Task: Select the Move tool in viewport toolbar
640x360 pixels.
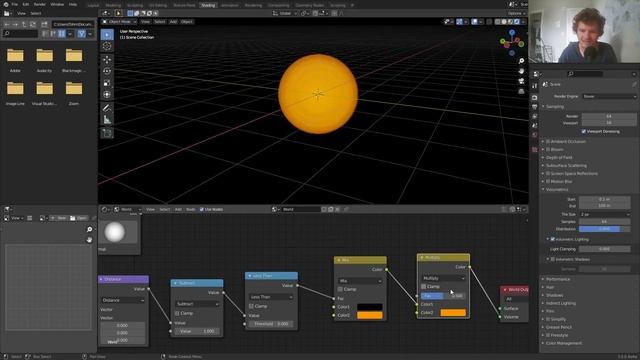Action: (x=107, y=60)
